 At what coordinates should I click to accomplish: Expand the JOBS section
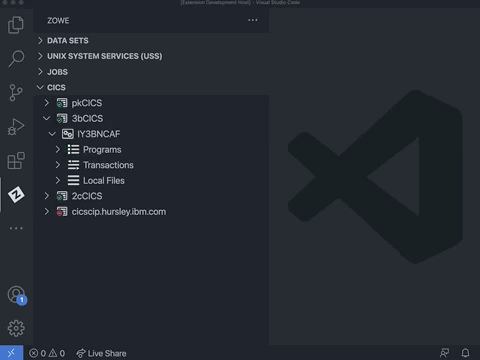point(40,72)
